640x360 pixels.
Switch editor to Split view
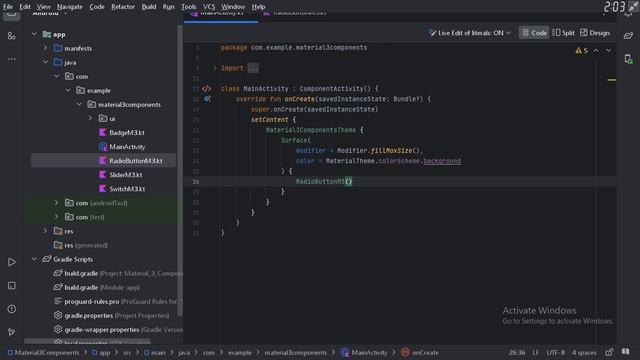(x=563, y=33)
